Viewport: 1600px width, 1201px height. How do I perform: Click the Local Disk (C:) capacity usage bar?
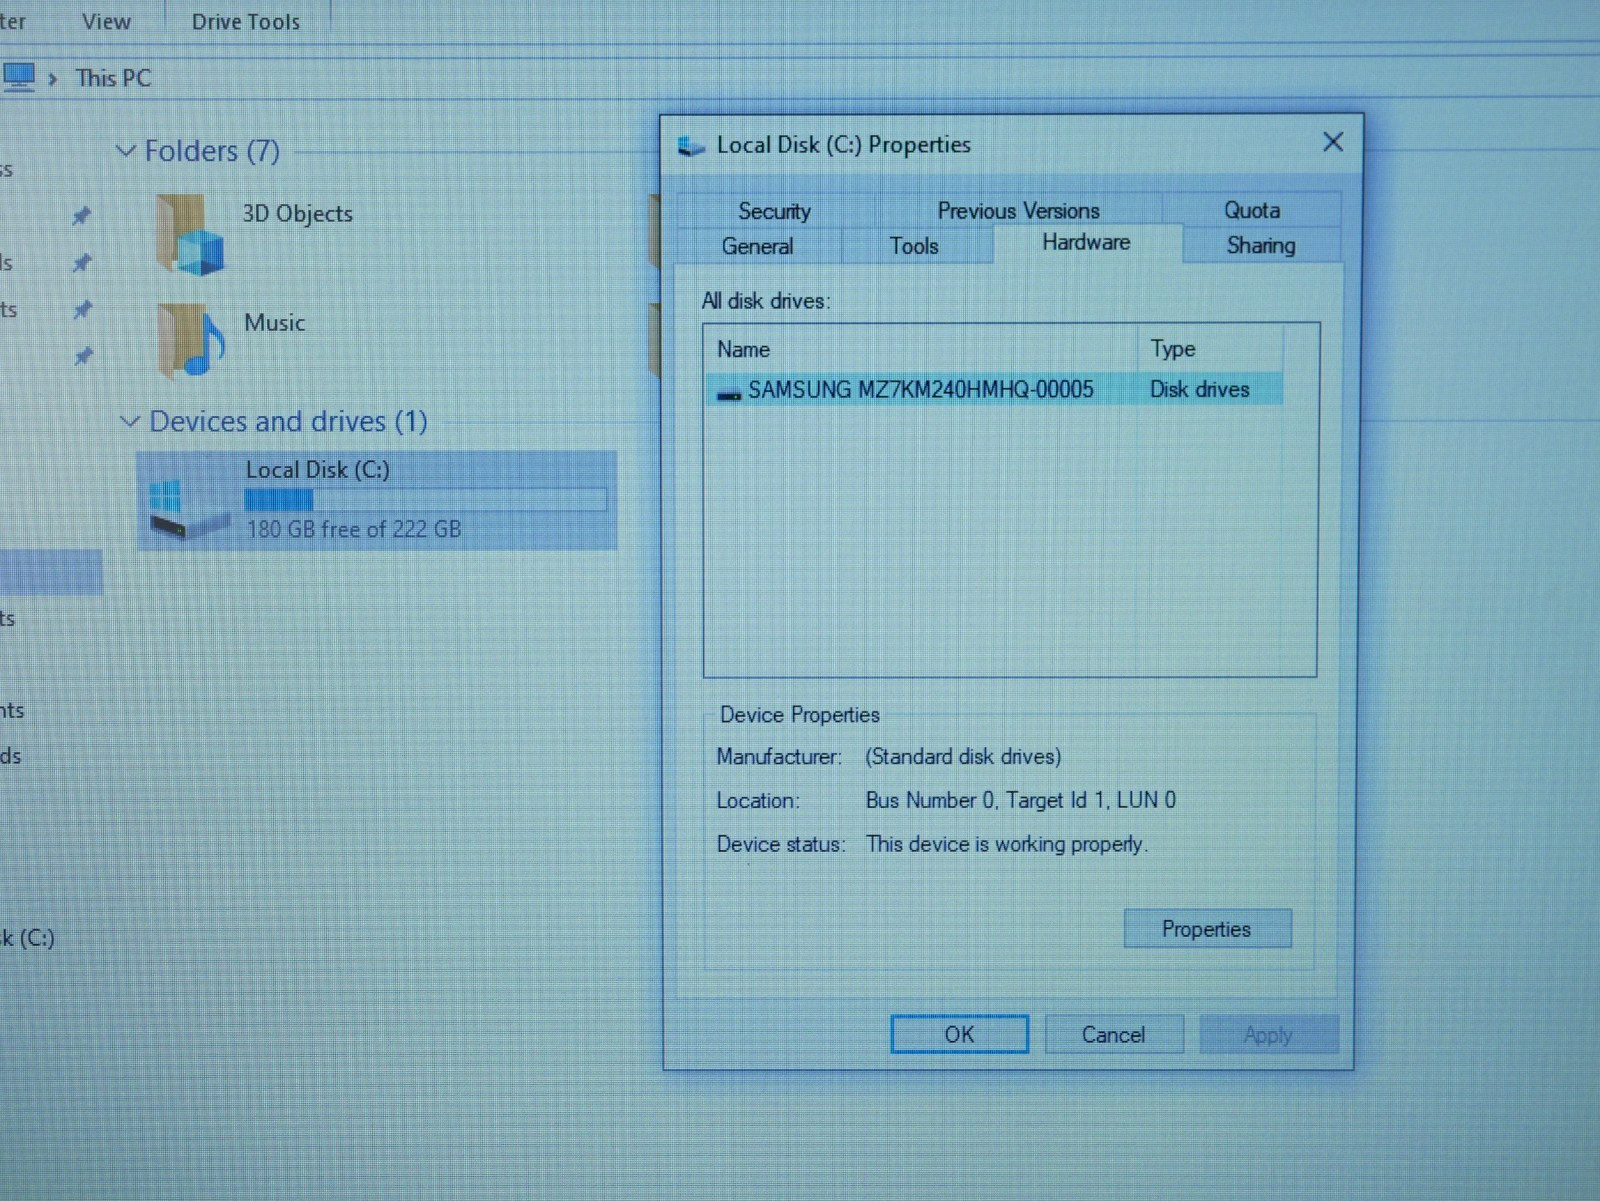click(425, 499)
